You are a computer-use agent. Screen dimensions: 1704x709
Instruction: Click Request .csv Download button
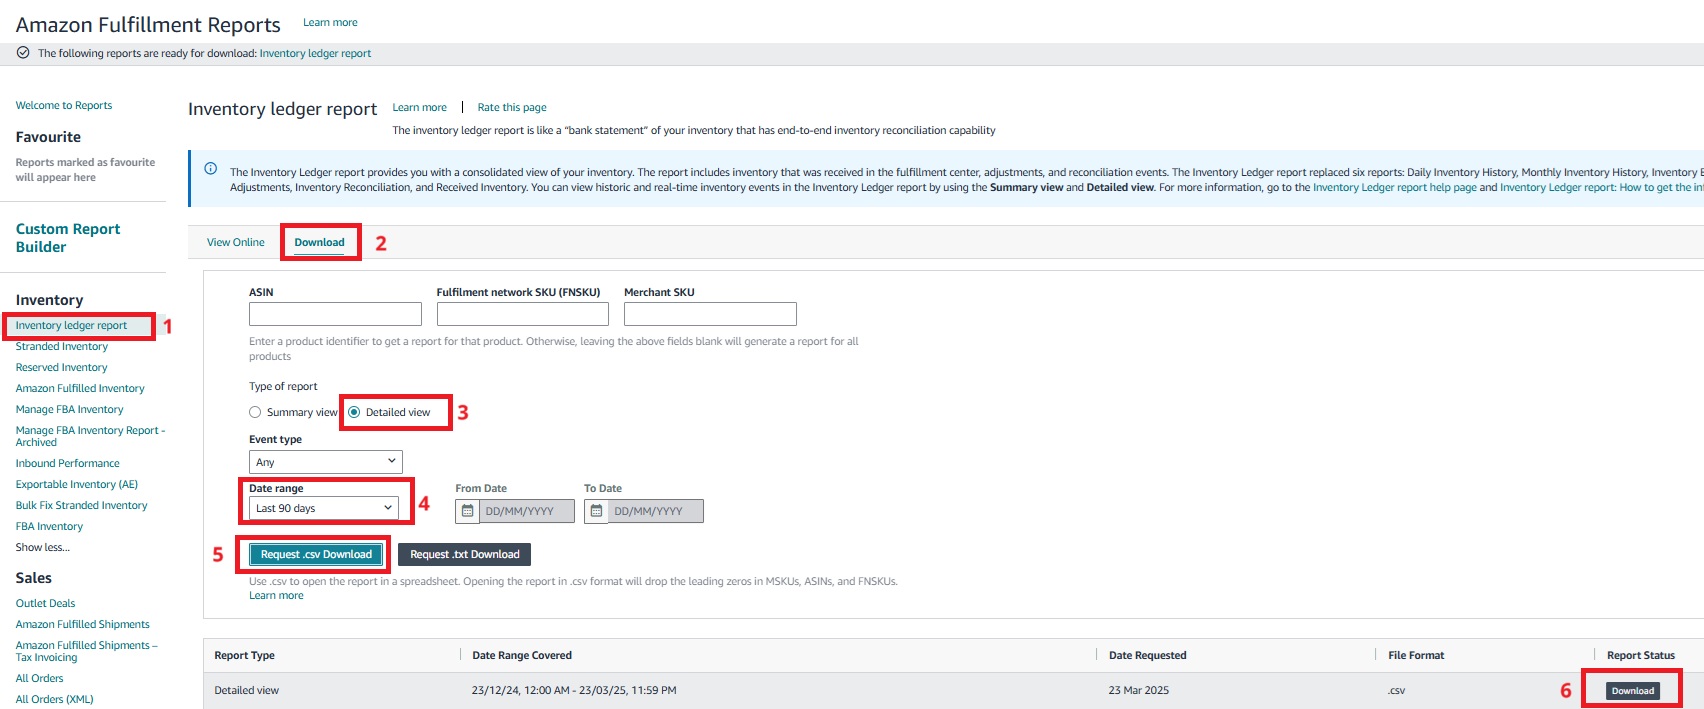tap(316, 554)
